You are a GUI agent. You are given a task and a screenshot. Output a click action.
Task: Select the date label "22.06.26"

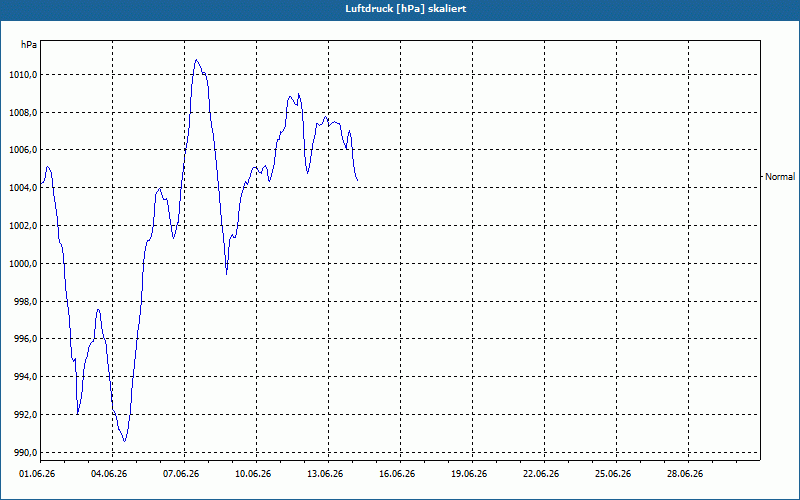coord(541,474)
